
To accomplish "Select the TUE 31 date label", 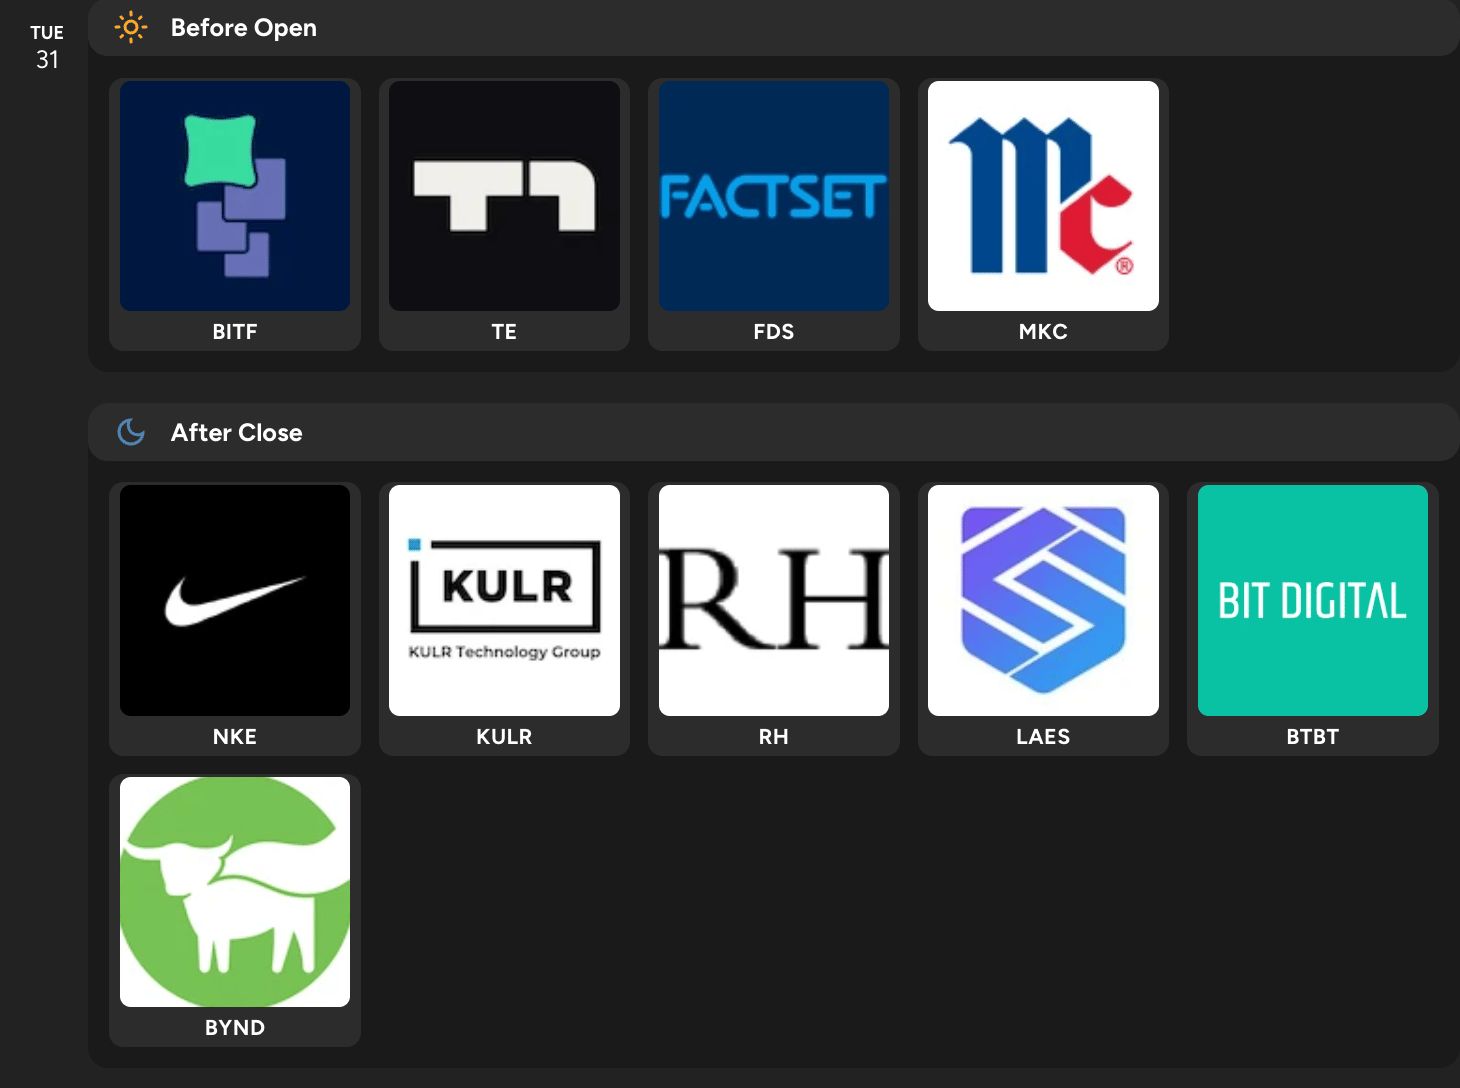I will pyautogui.click(x=47, y=47).
